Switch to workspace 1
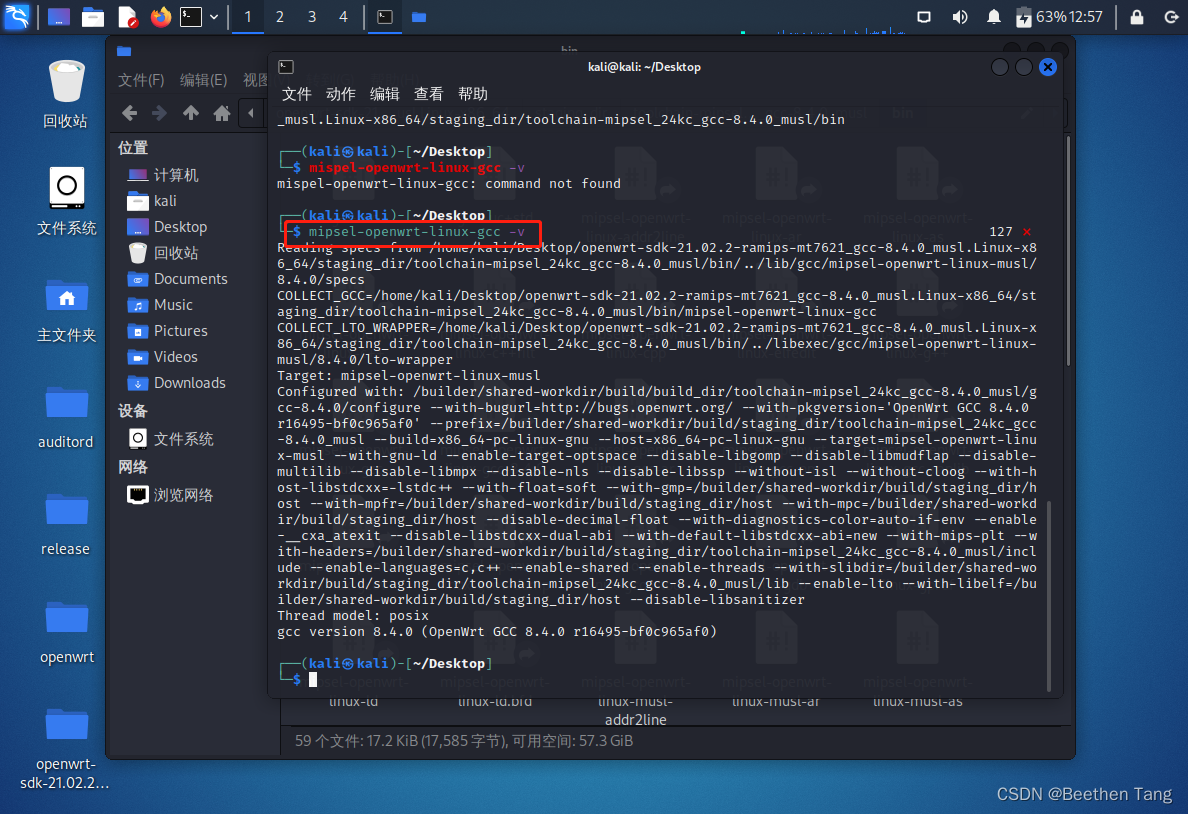 click(248, 17)
